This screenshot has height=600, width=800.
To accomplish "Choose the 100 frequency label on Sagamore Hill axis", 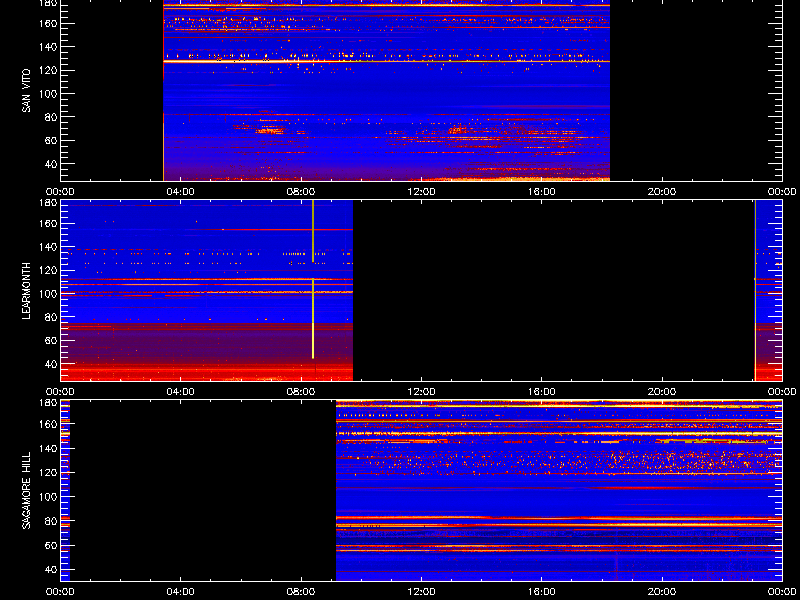I will coord(49,496).
